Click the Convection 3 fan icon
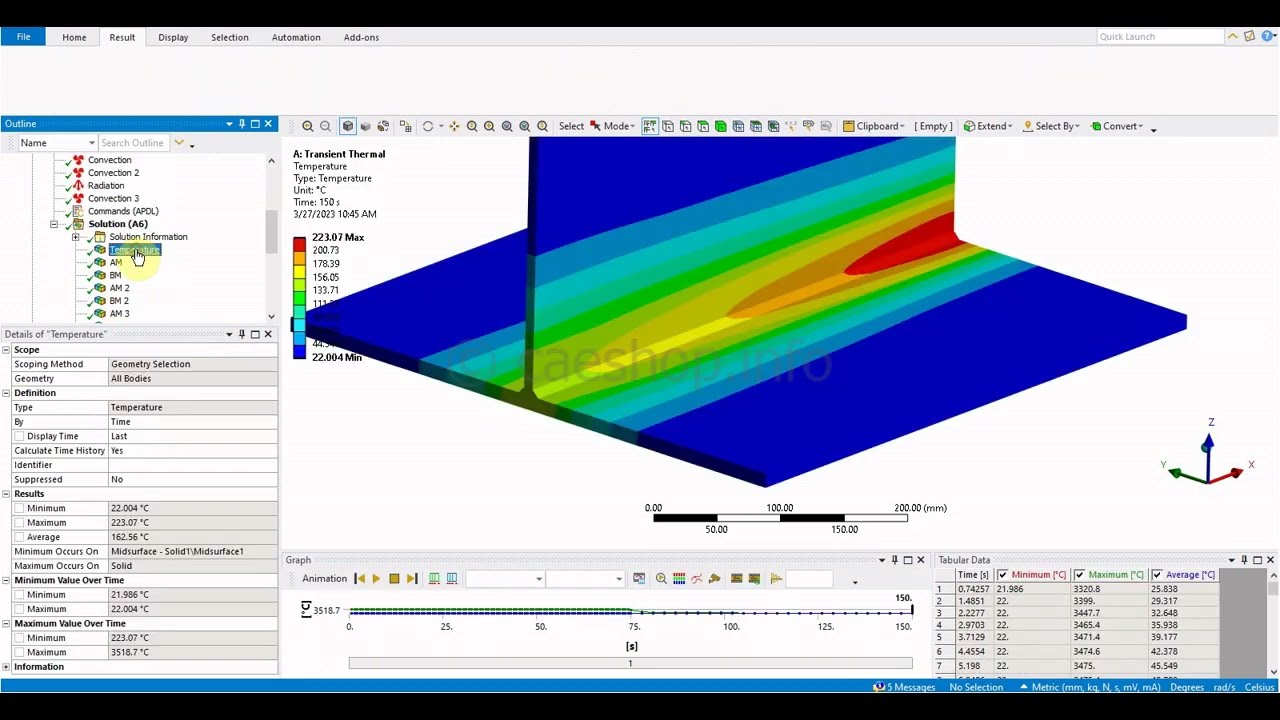 78,198
